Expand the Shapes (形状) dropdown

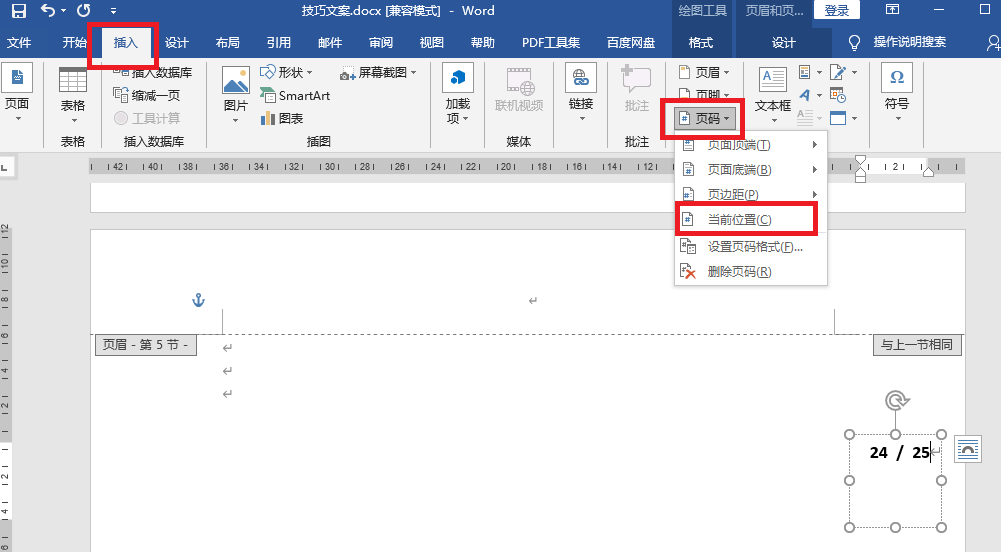click(x=287, y=73)
